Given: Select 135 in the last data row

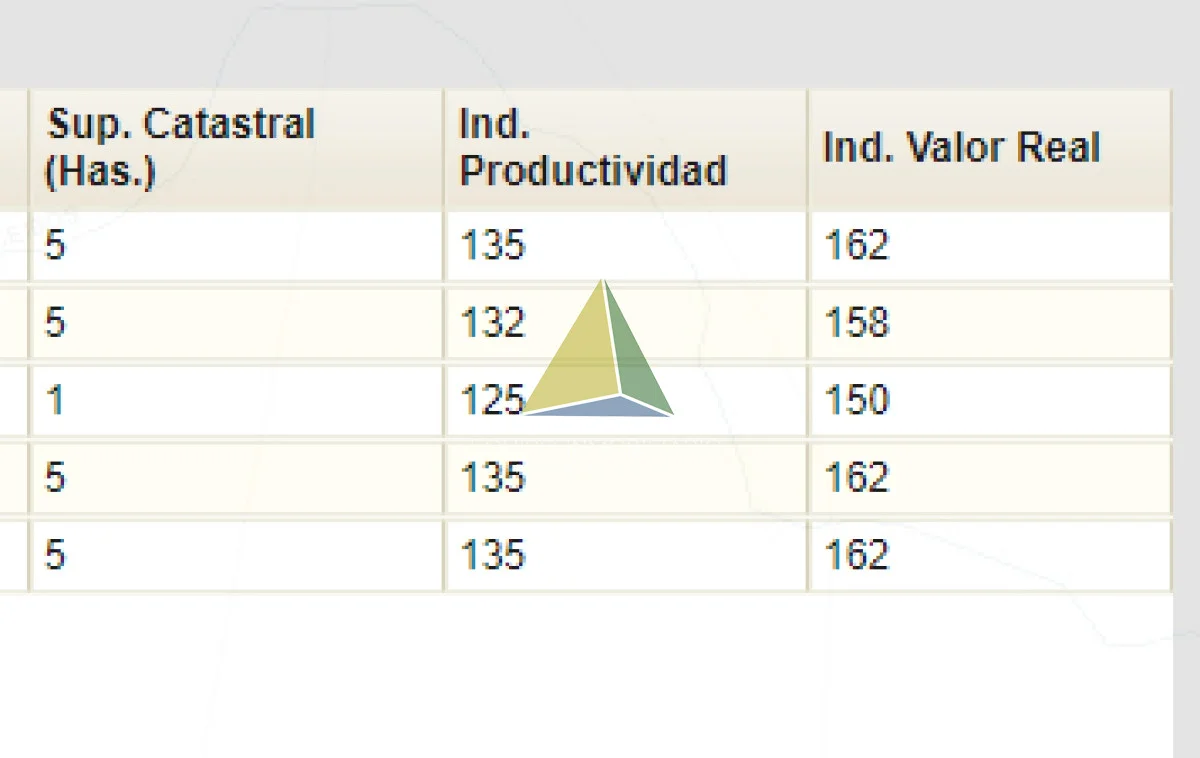Looking at the screenshot, I should point(492,554).
